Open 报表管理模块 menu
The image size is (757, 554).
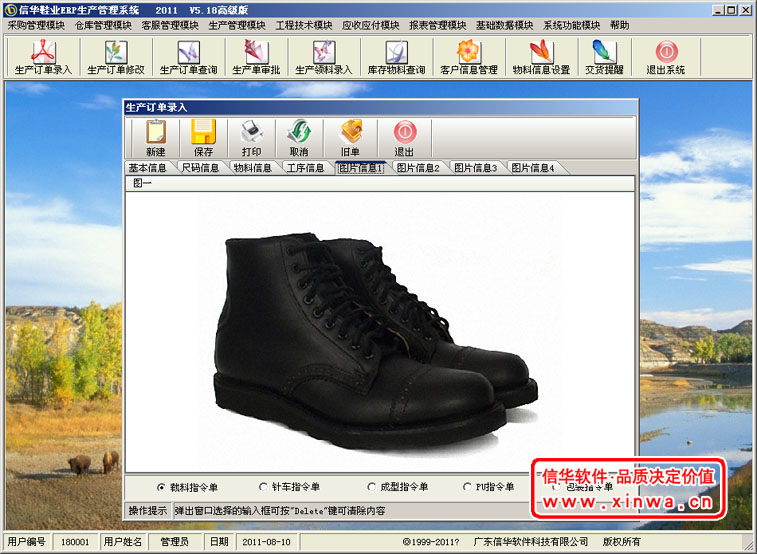[438, 26]
